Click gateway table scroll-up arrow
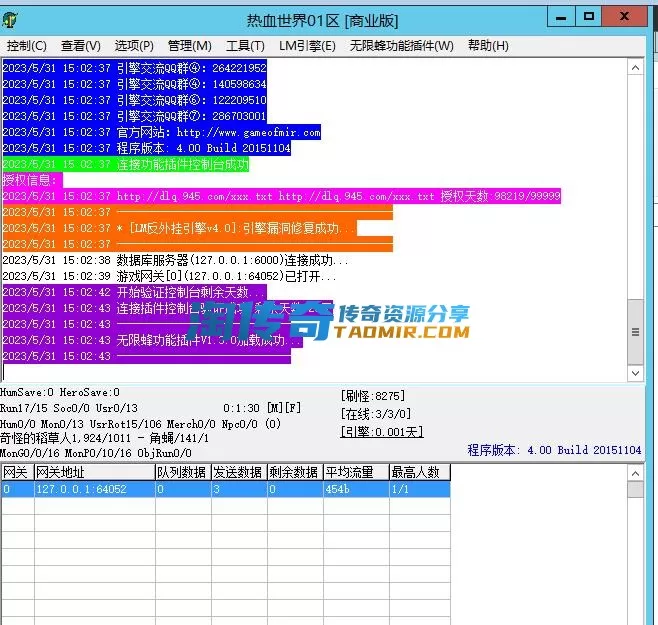Image resolution: width=658 pixels, height=625 pixels. [635, 473]
